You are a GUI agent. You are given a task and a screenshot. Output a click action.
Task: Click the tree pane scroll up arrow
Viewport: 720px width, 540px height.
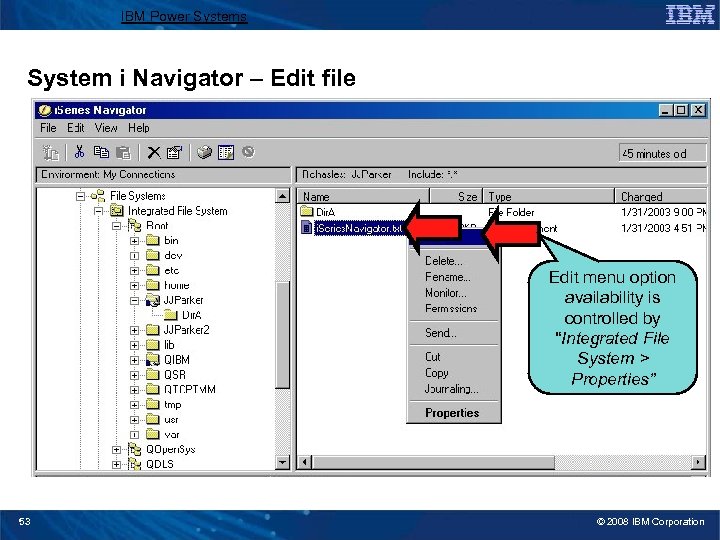click(283, 196)
